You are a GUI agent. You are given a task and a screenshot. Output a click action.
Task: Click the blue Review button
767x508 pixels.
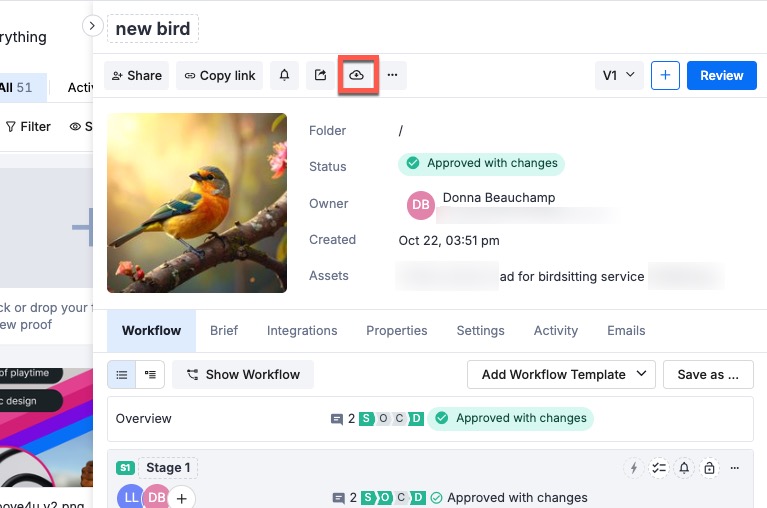point(721,75)
